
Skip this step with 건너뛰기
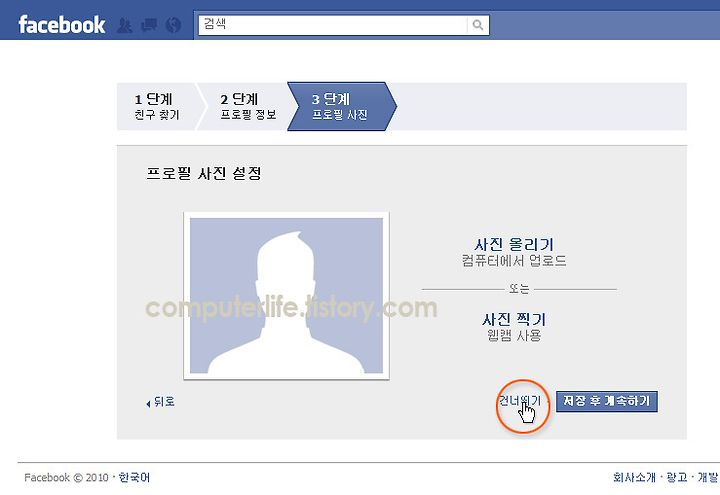tap(519, 401)
